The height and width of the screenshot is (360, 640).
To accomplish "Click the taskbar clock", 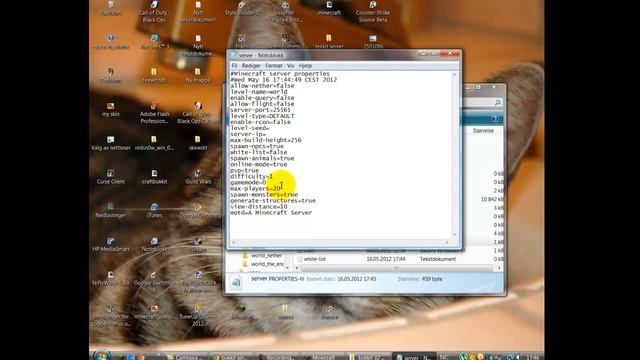I will [x=533, y=357].
